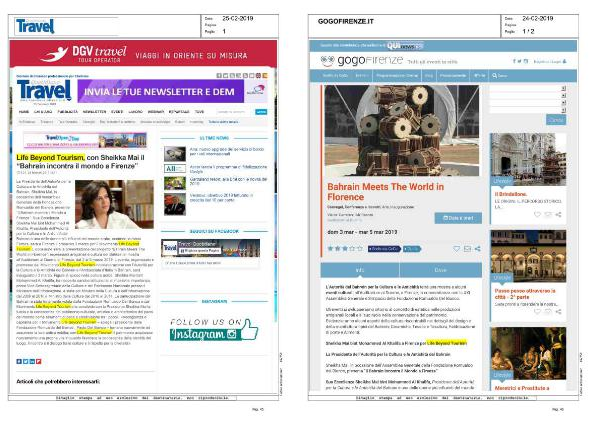Open the Veratour obiettivo 2019 news link
The image size is (600, 424).
221,197
